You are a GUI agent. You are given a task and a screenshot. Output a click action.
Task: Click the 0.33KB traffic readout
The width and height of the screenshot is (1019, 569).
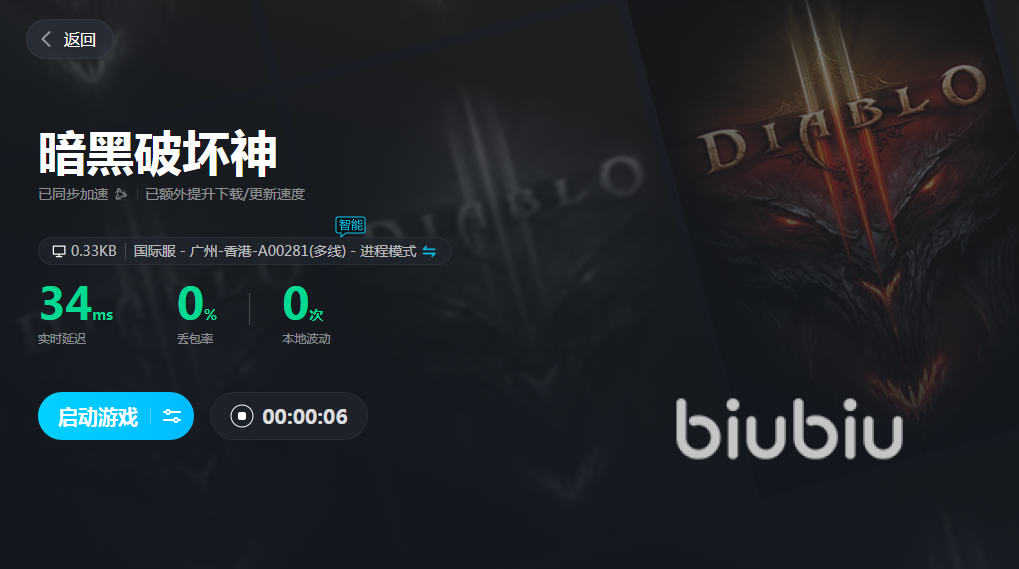[x=94, y=251]
